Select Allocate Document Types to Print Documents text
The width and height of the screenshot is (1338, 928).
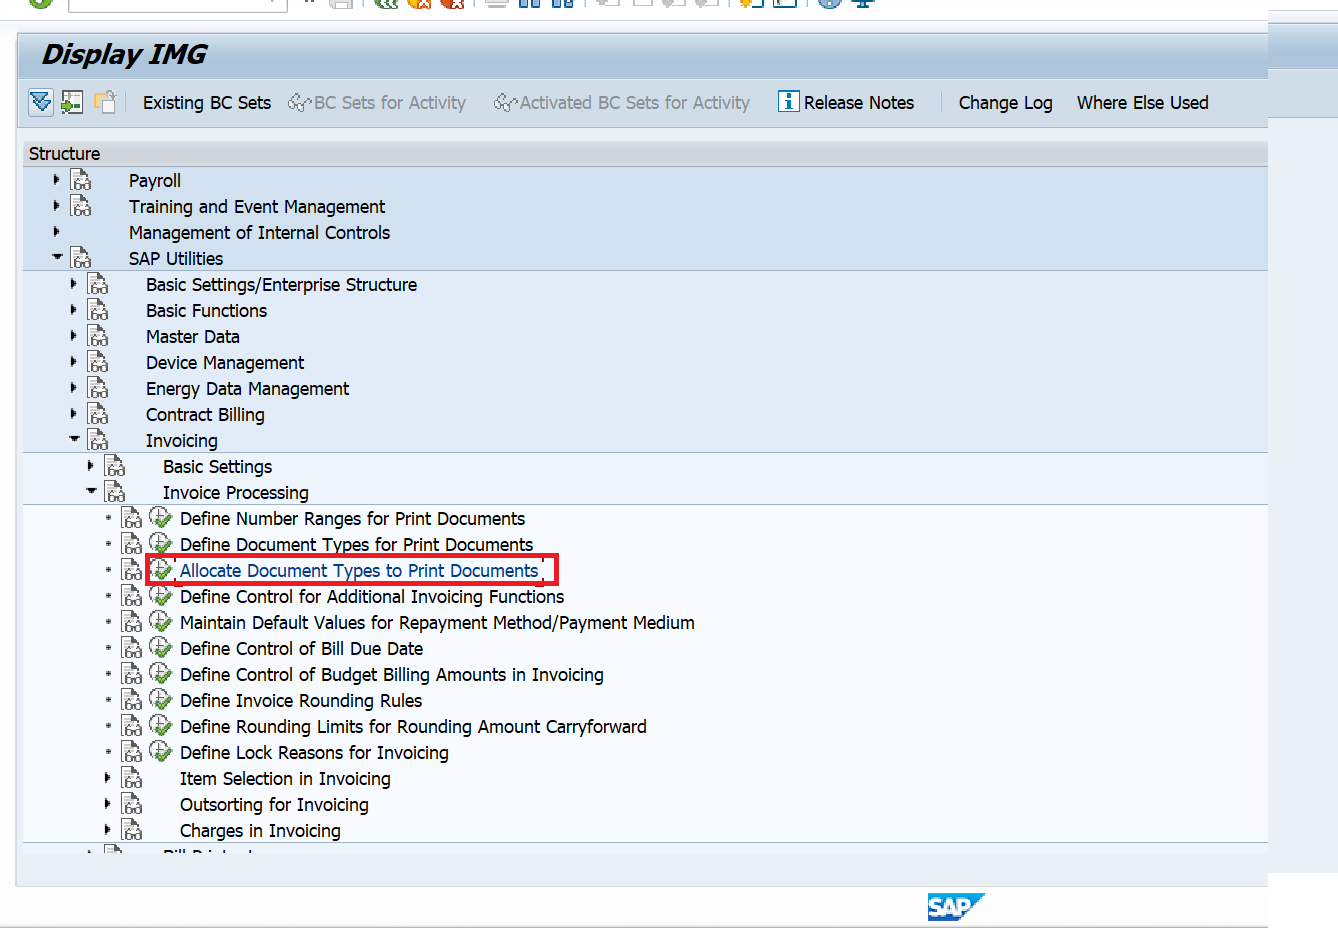pos(359,570)
